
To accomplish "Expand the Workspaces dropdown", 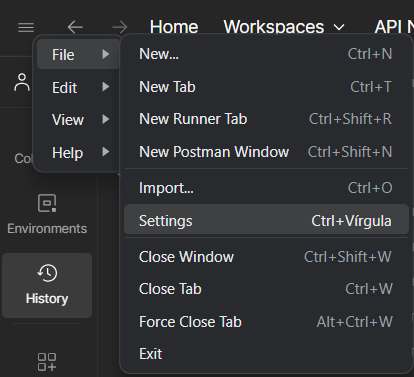I will coord(284,27).
